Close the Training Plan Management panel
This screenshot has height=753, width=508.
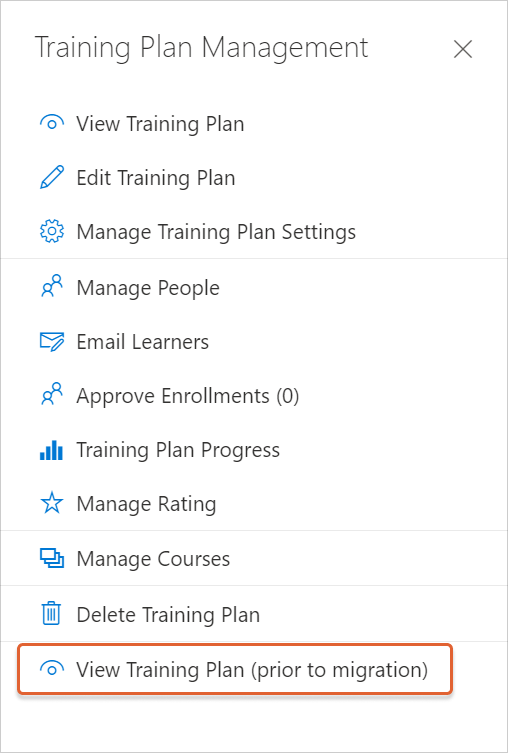tap(463, 49)
